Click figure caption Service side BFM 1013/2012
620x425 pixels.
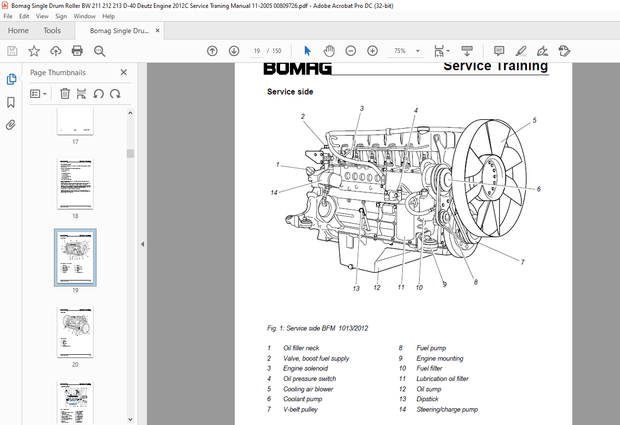pos(317,328)
